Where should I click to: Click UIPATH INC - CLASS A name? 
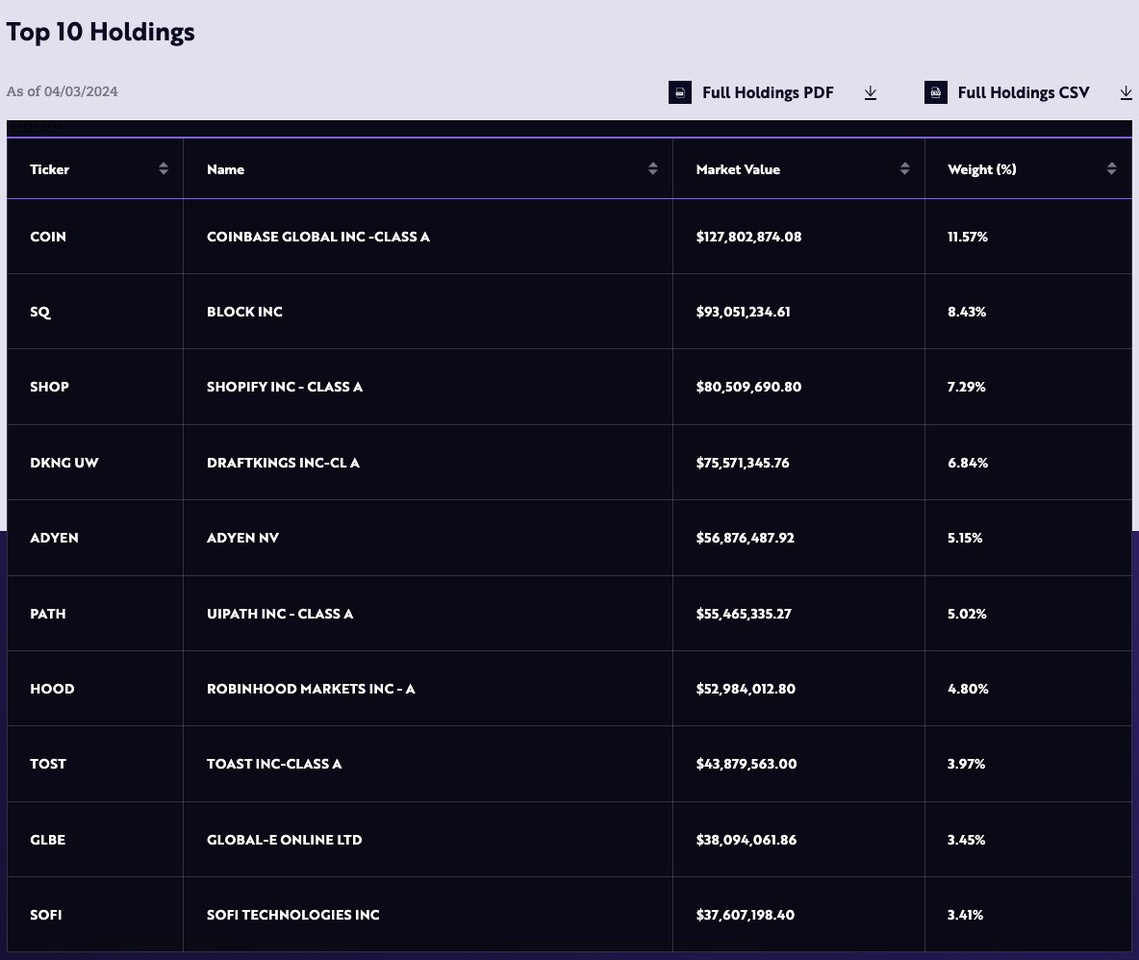click(280, 614)
